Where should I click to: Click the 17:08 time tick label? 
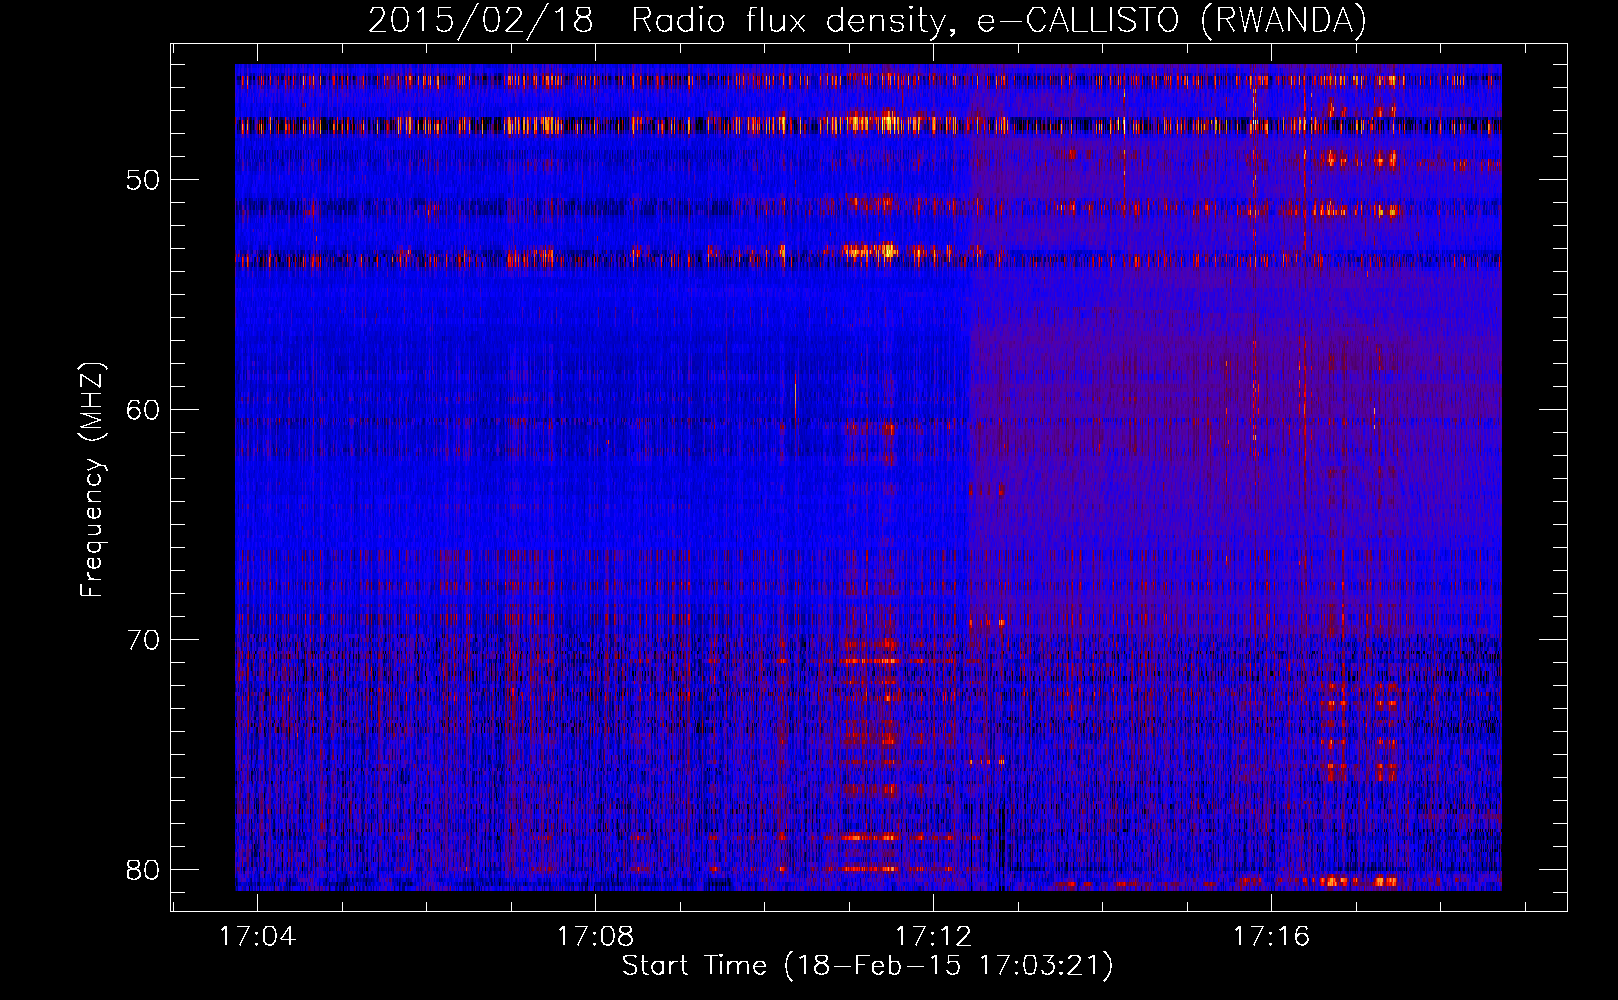(596, 937)
